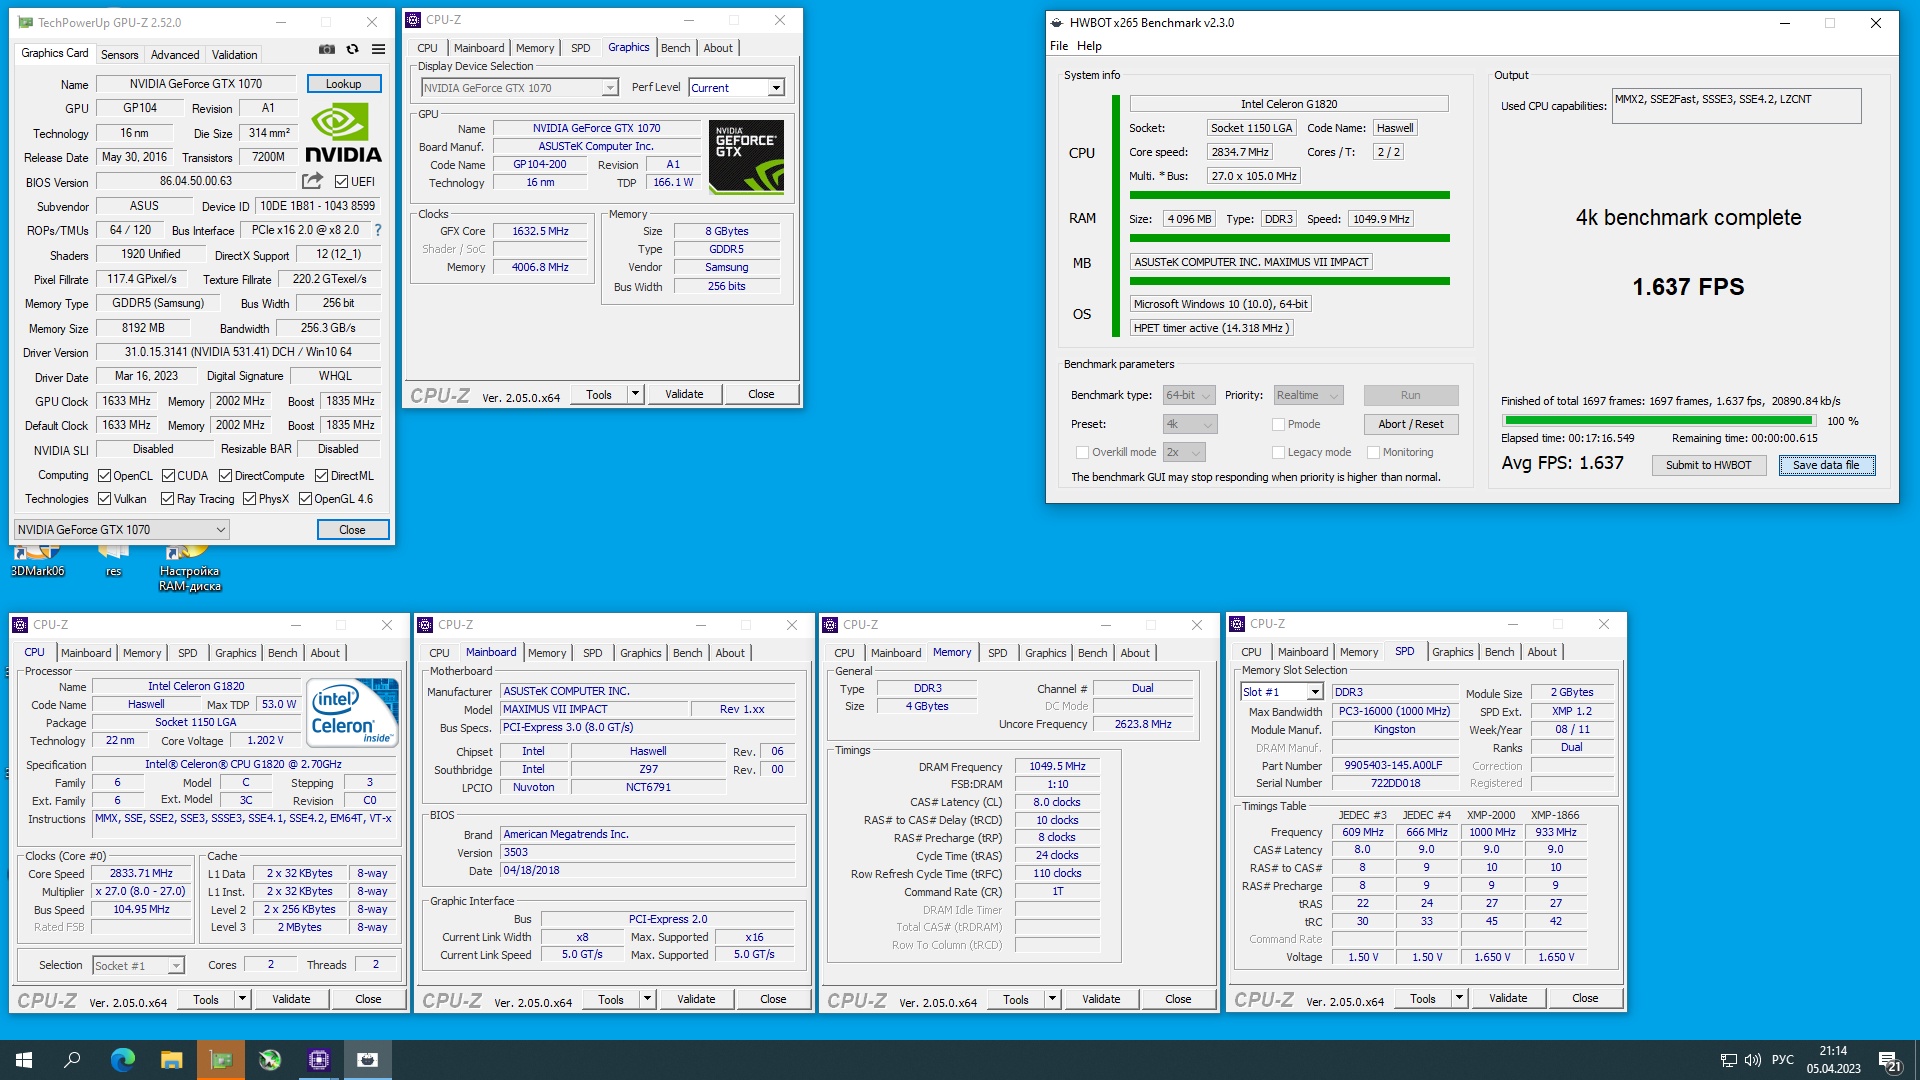Open the Windows Start menu

point(24,1060)
